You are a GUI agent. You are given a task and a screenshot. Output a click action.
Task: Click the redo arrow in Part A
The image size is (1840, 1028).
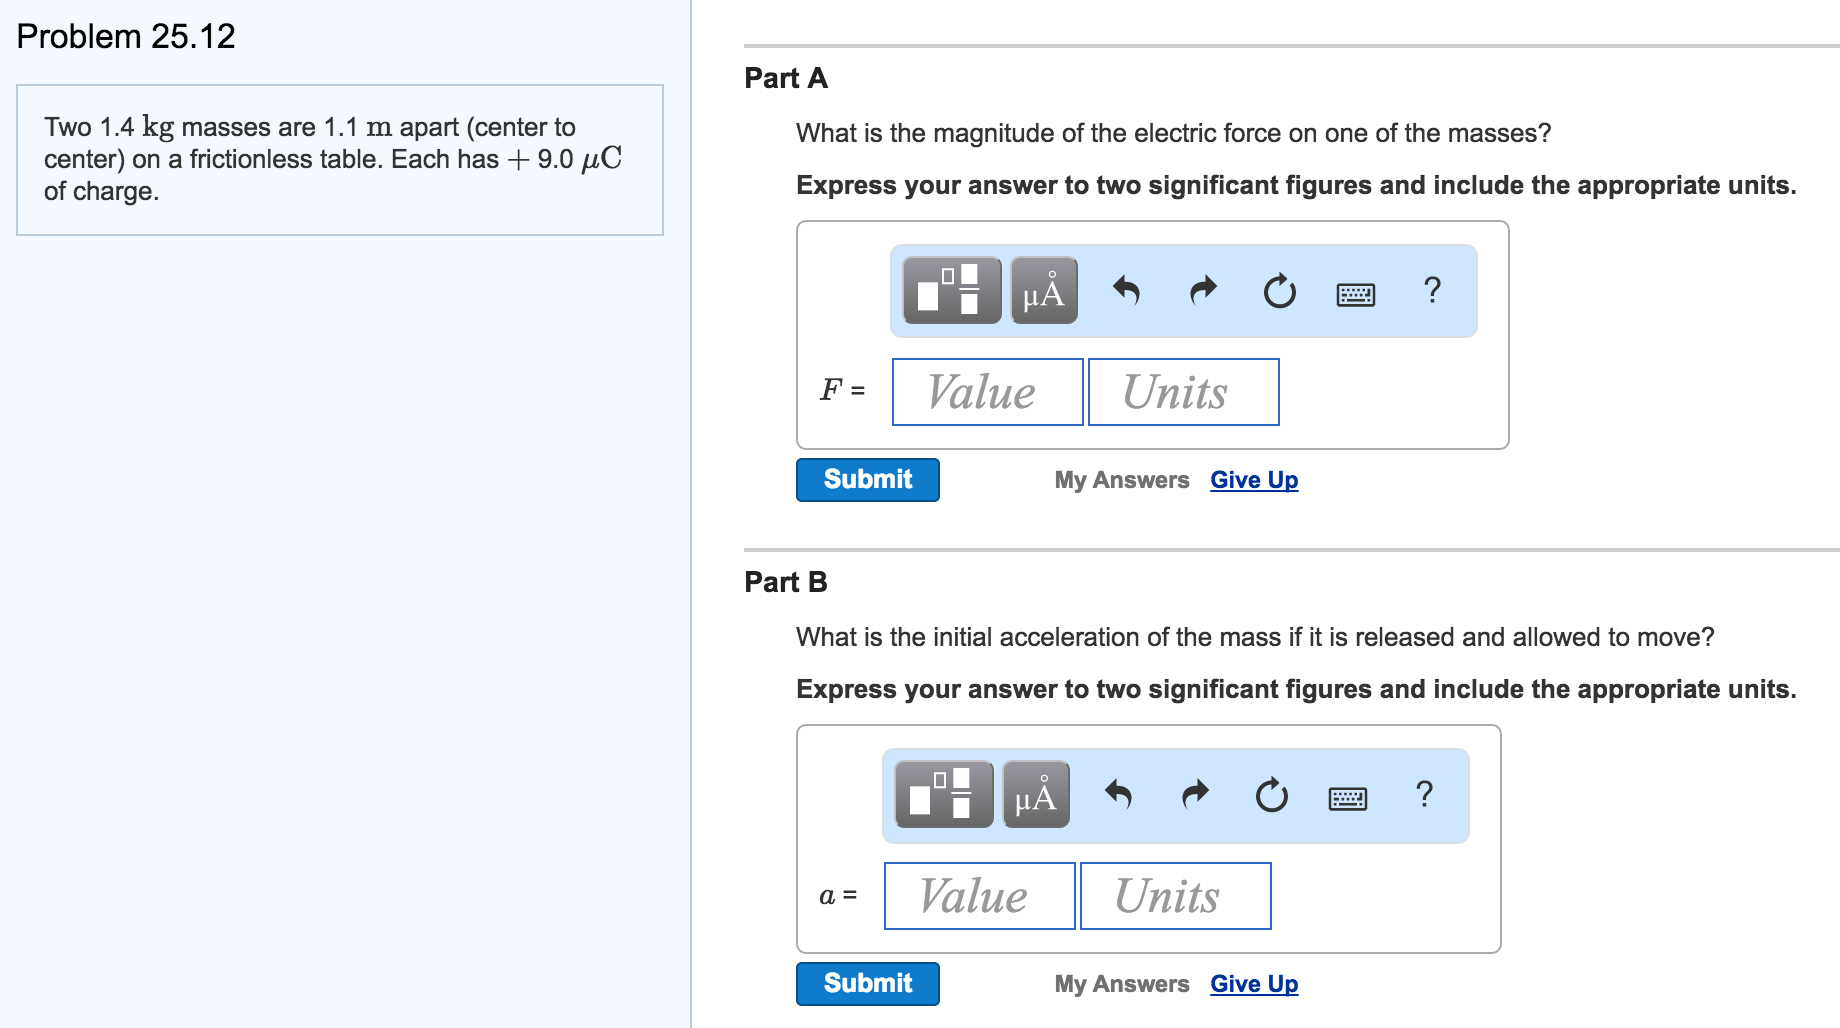tap(1203, 290)
